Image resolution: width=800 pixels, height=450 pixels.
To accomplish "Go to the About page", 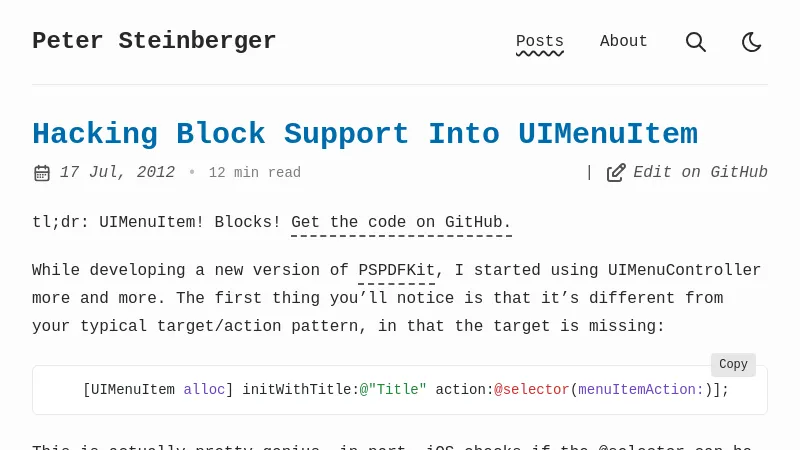I will [624, 42].
